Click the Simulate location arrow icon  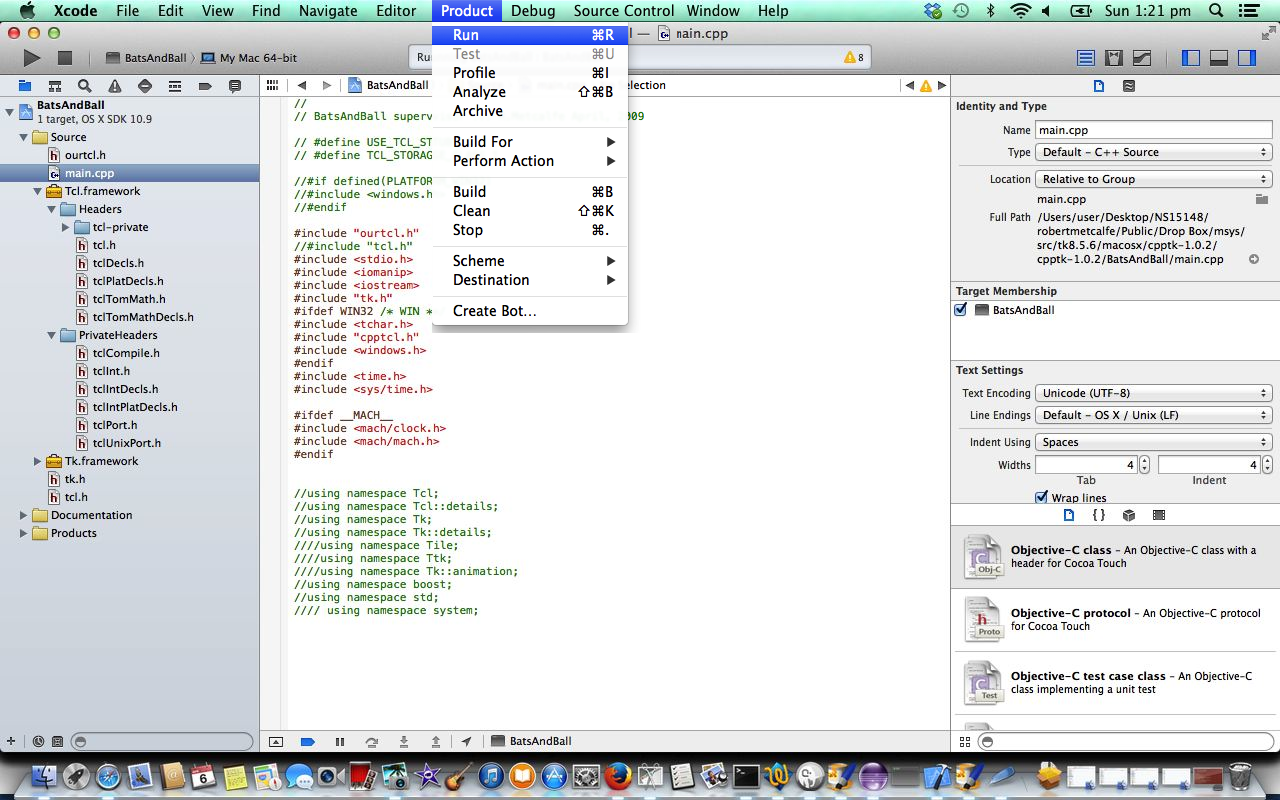[466, 742]
